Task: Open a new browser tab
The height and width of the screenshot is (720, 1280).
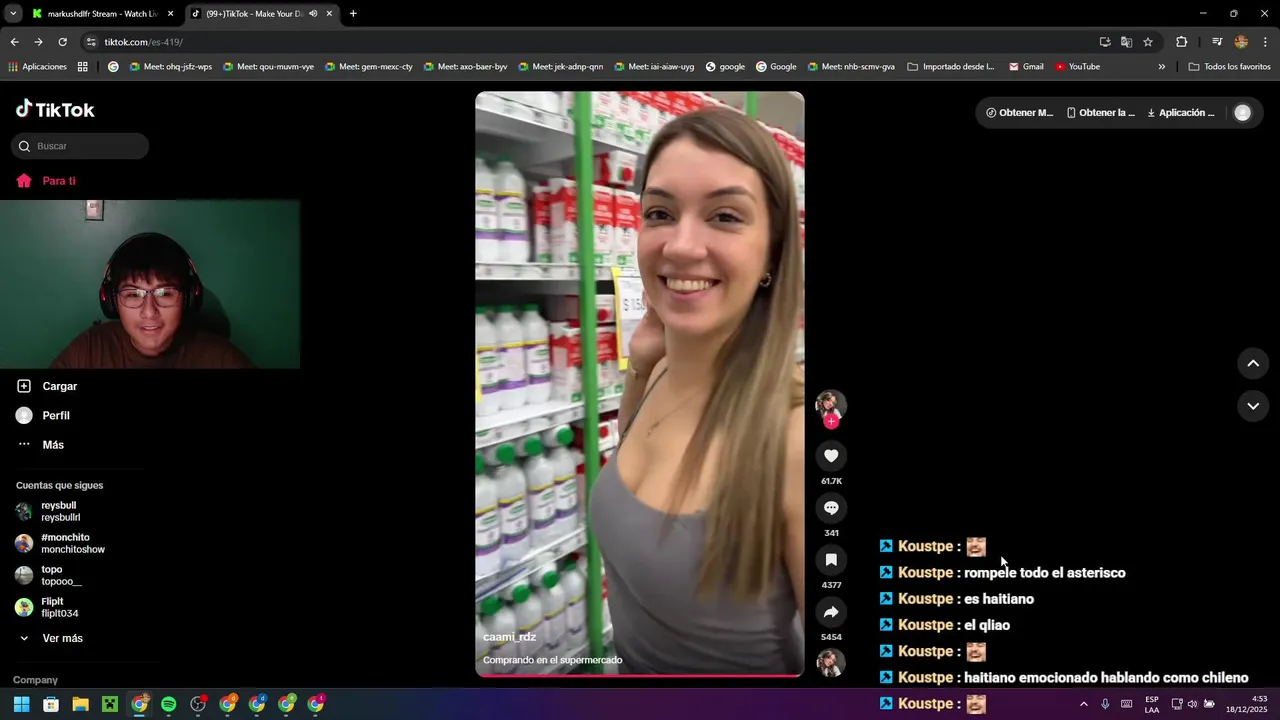Action: (353, 14)
